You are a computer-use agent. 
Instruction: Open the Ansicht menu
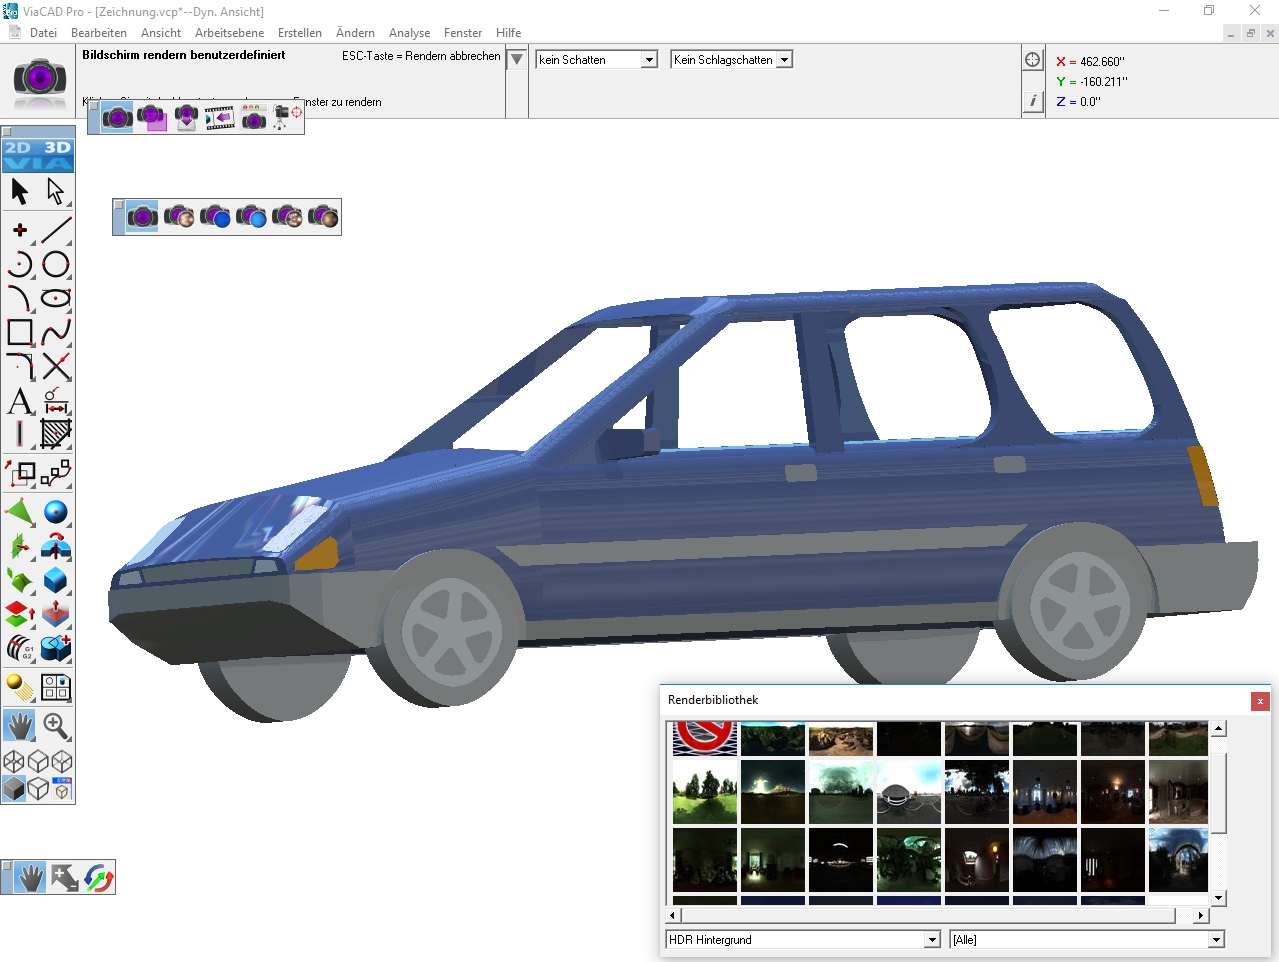coord(160,32)
